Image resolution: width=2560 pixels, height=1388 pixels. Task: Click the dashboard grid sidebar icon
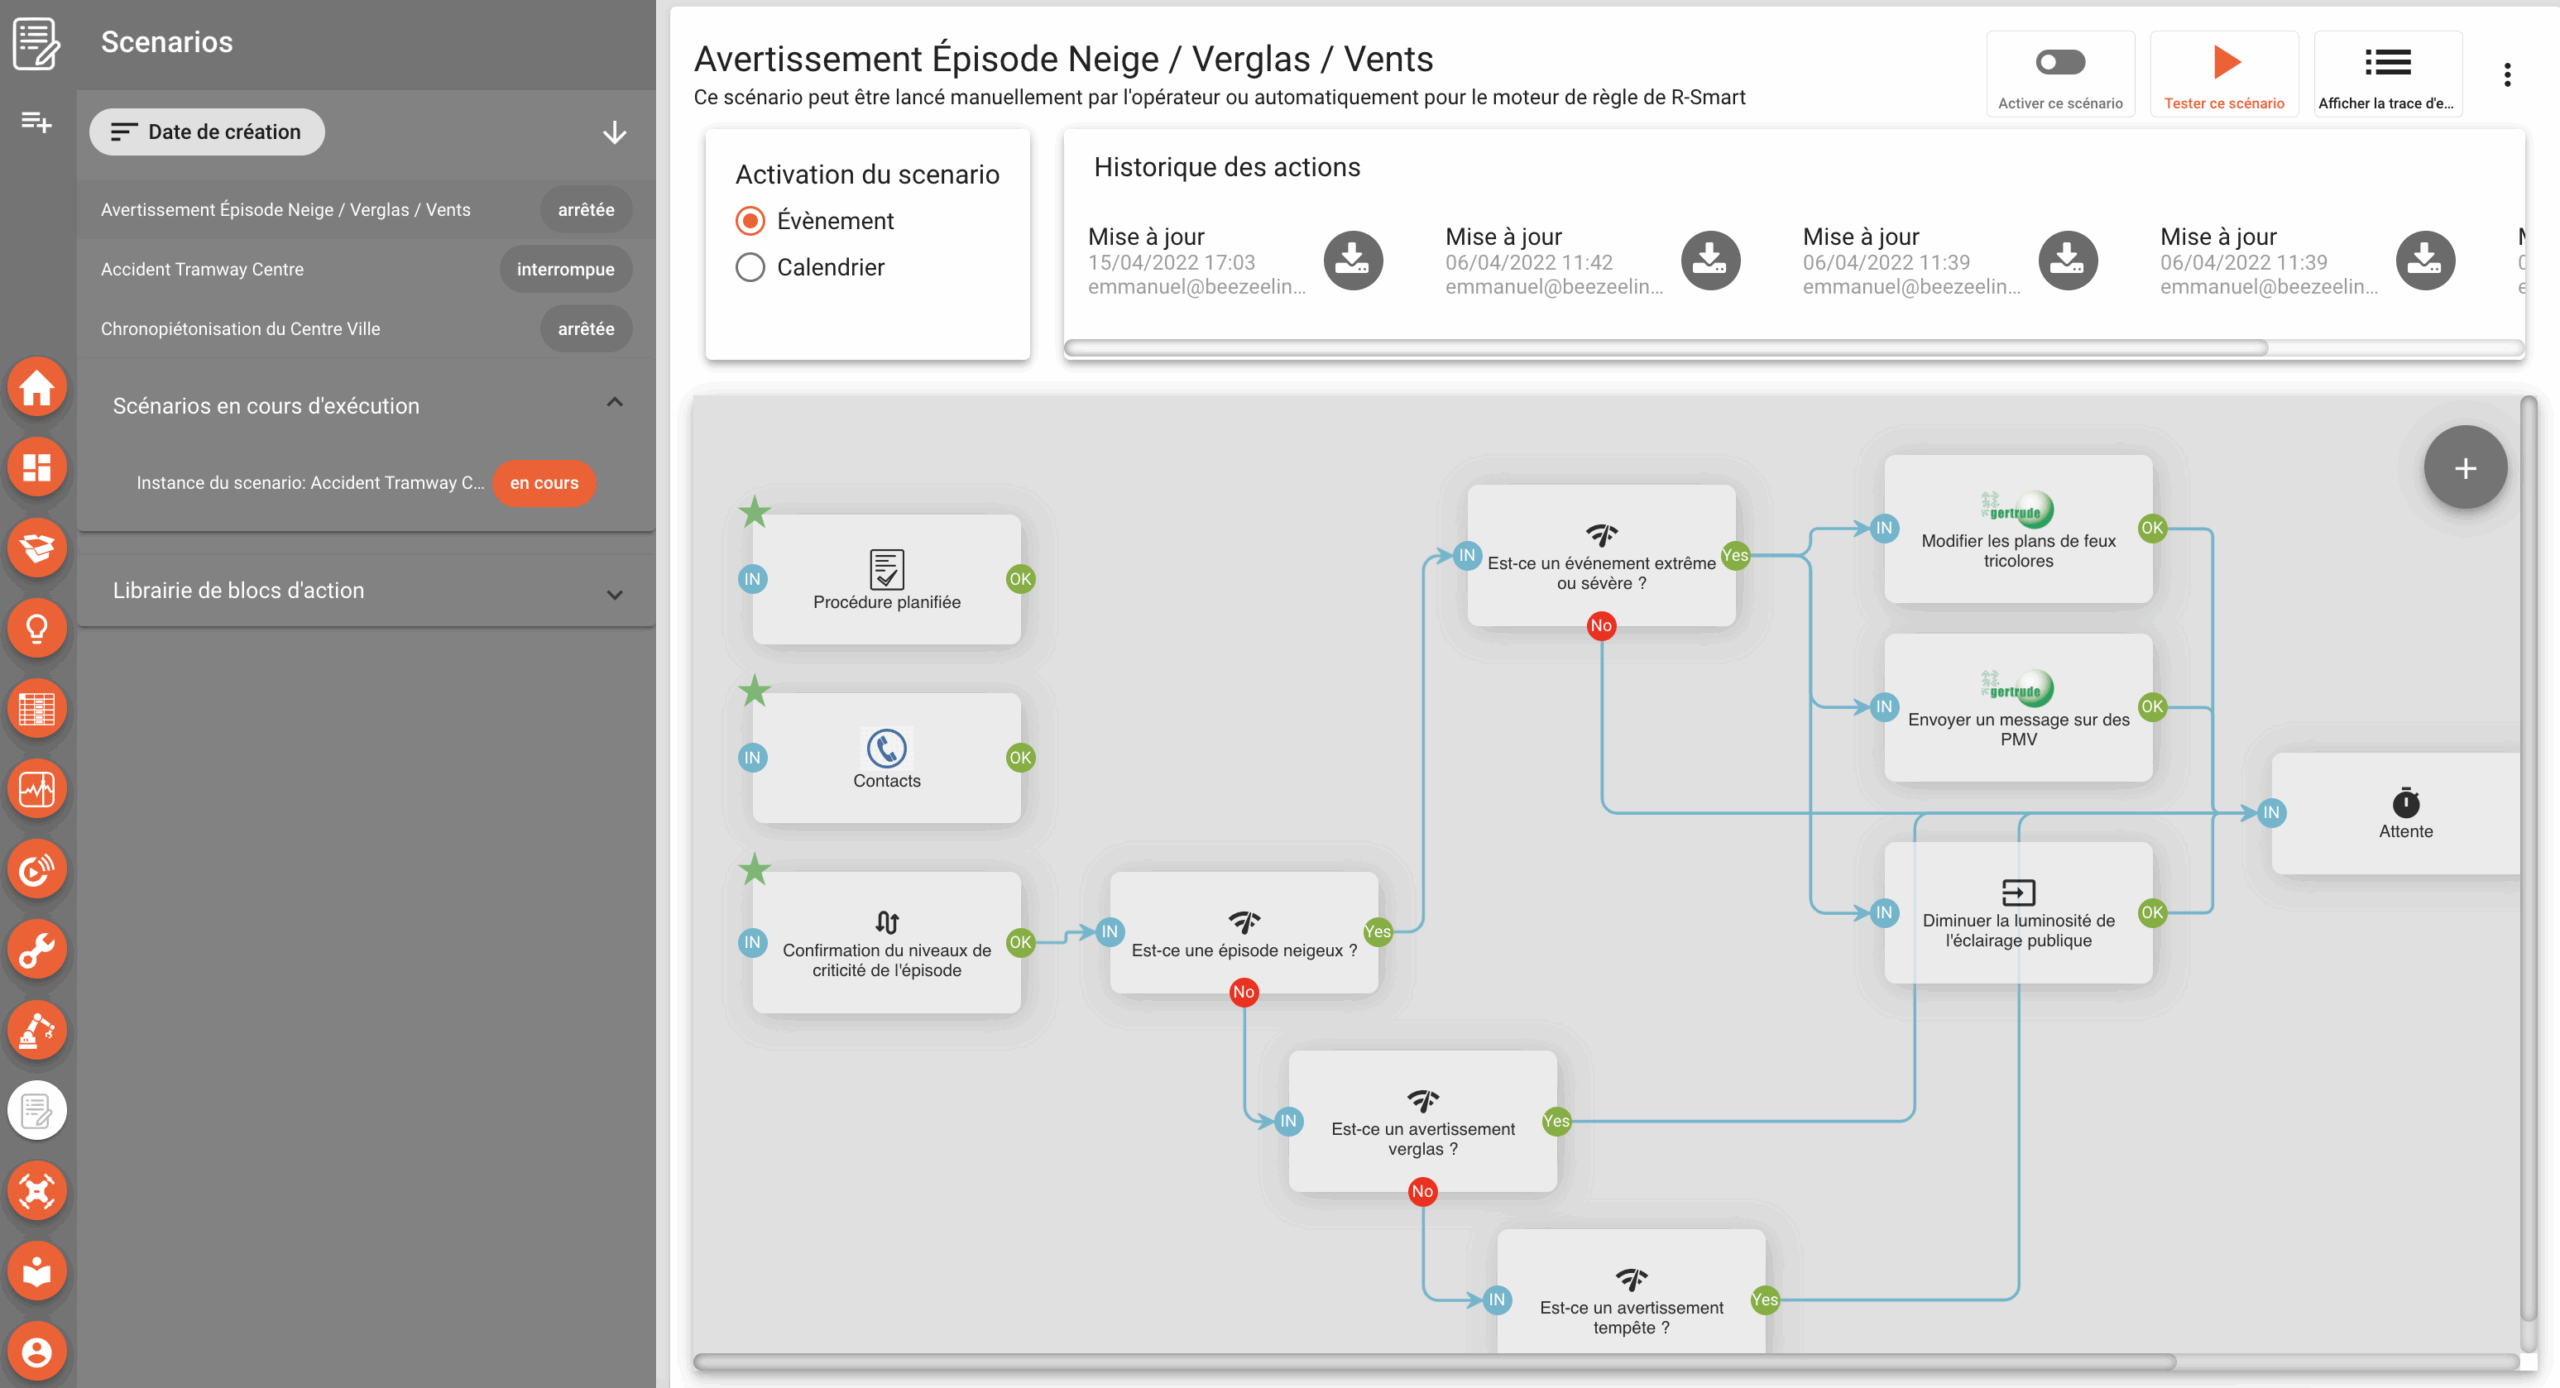click(x=37, y=468)
